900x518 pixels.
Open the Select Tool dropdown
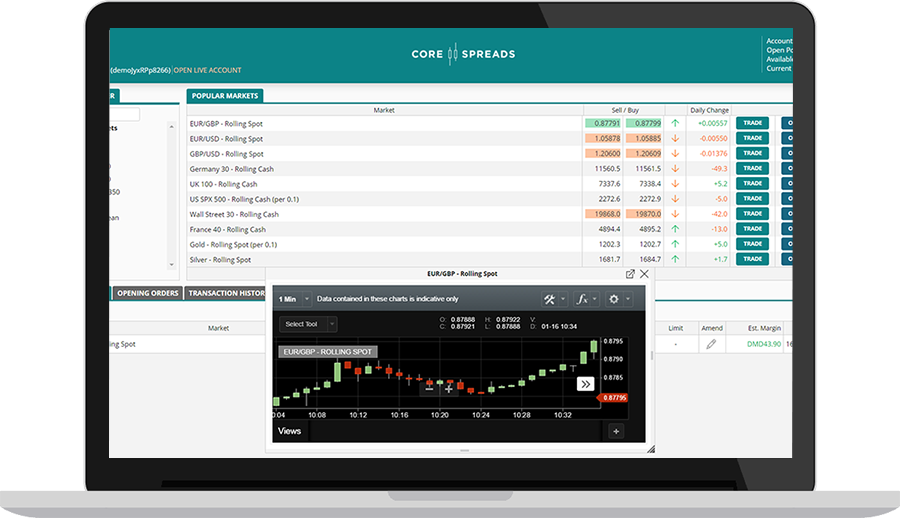click(x=308, y=324)
